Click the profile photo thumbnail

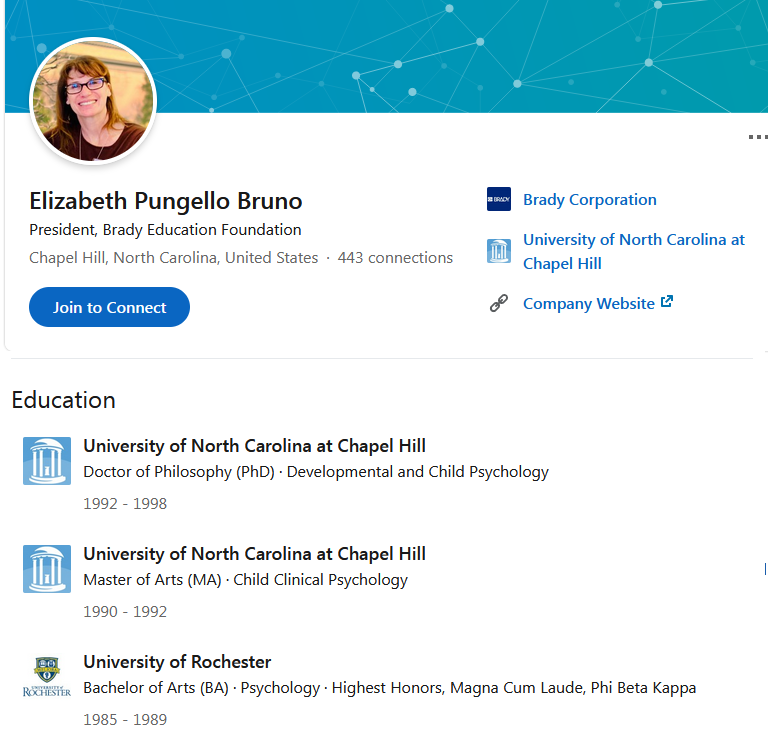93,101
